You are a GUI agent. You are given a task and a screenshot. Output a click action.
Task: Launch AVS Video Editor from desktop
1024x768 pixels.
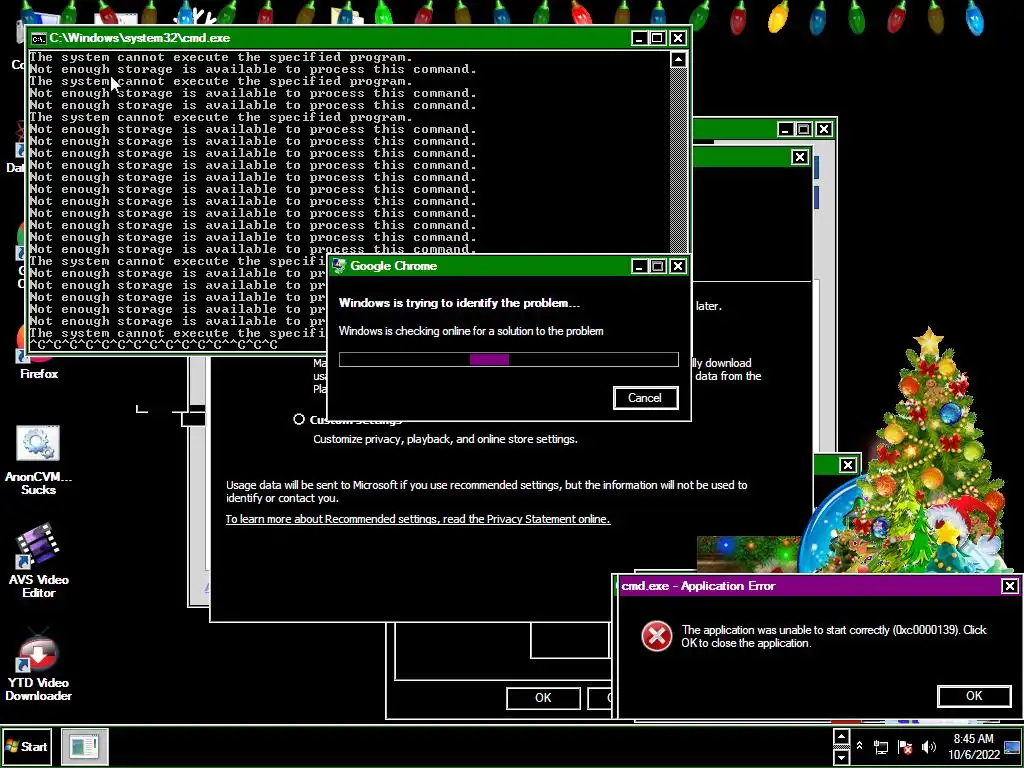point(38,560)
